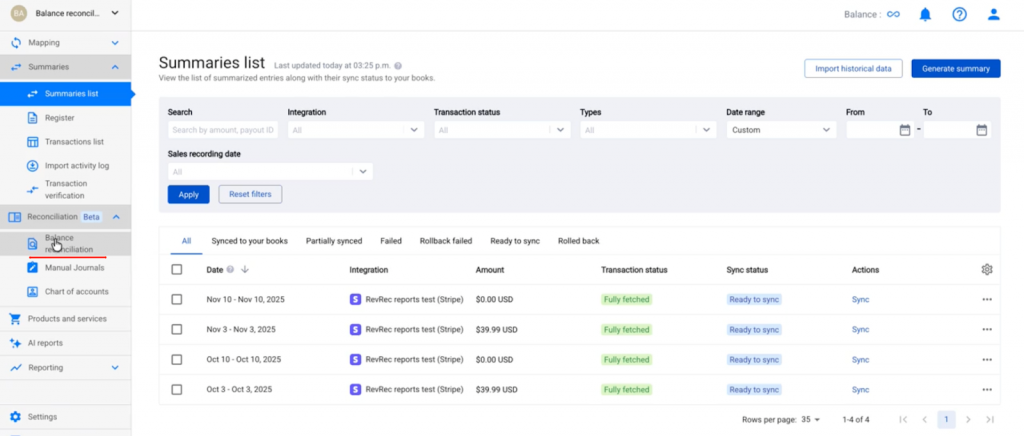Expand the Date range Custom dropdown
Screen dimensions: 1024x436
click(x=781, y=130)
